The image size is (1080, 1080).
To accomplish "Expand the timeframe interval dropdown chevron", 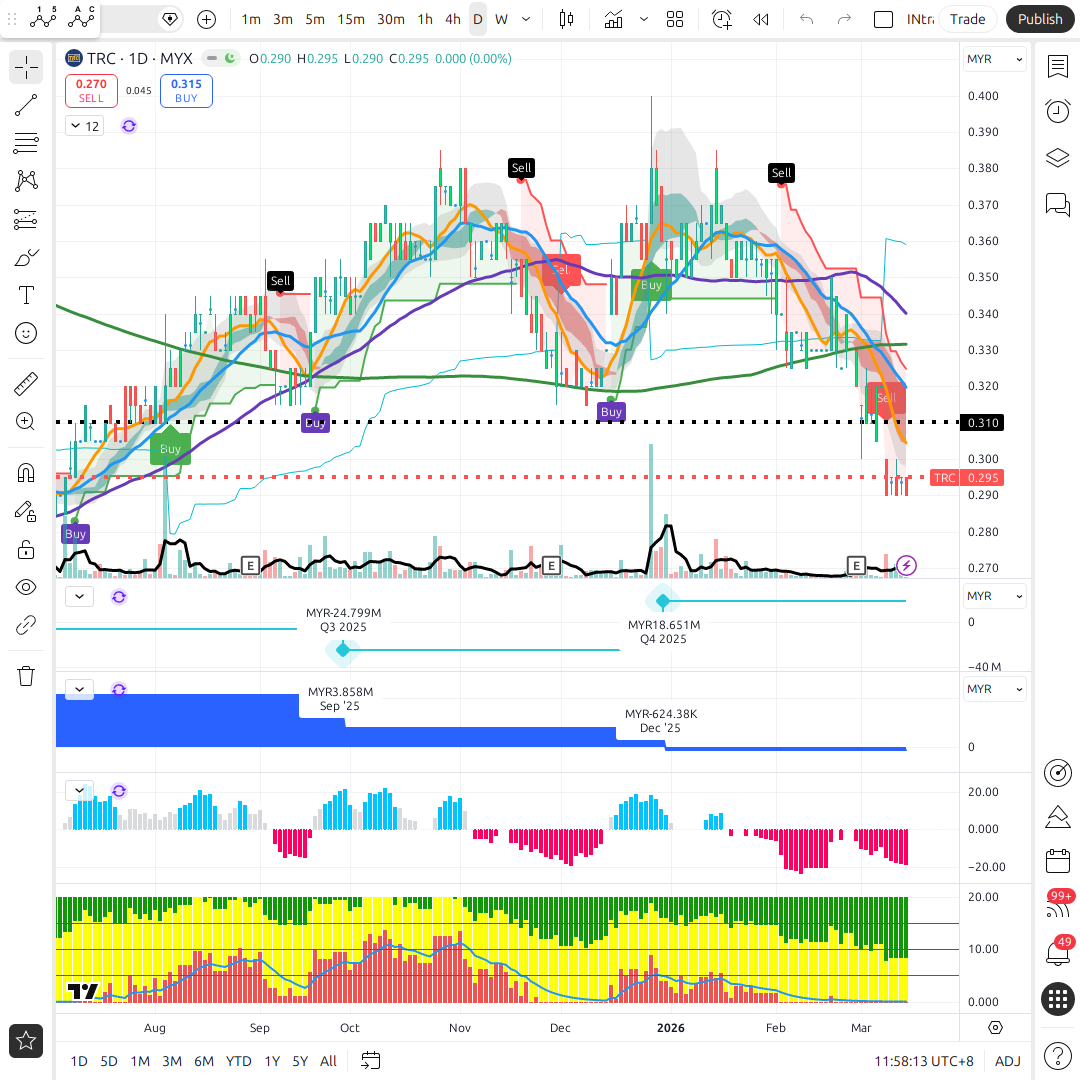I will pyautogui.click(x=526, y=19).
